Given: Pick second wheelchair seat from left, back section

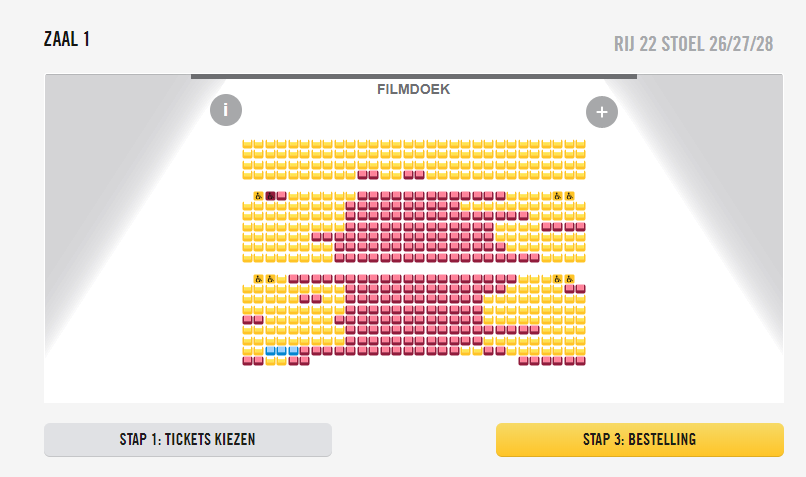Looking at the screenshot, I should pos(270,279).
